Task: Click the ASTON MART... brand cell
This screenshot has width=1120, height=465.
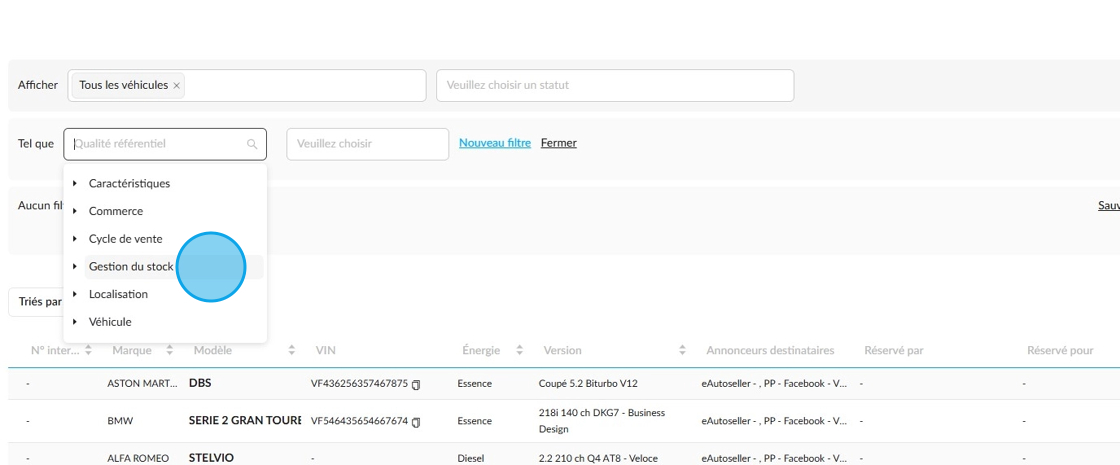Action: [142, 384]
